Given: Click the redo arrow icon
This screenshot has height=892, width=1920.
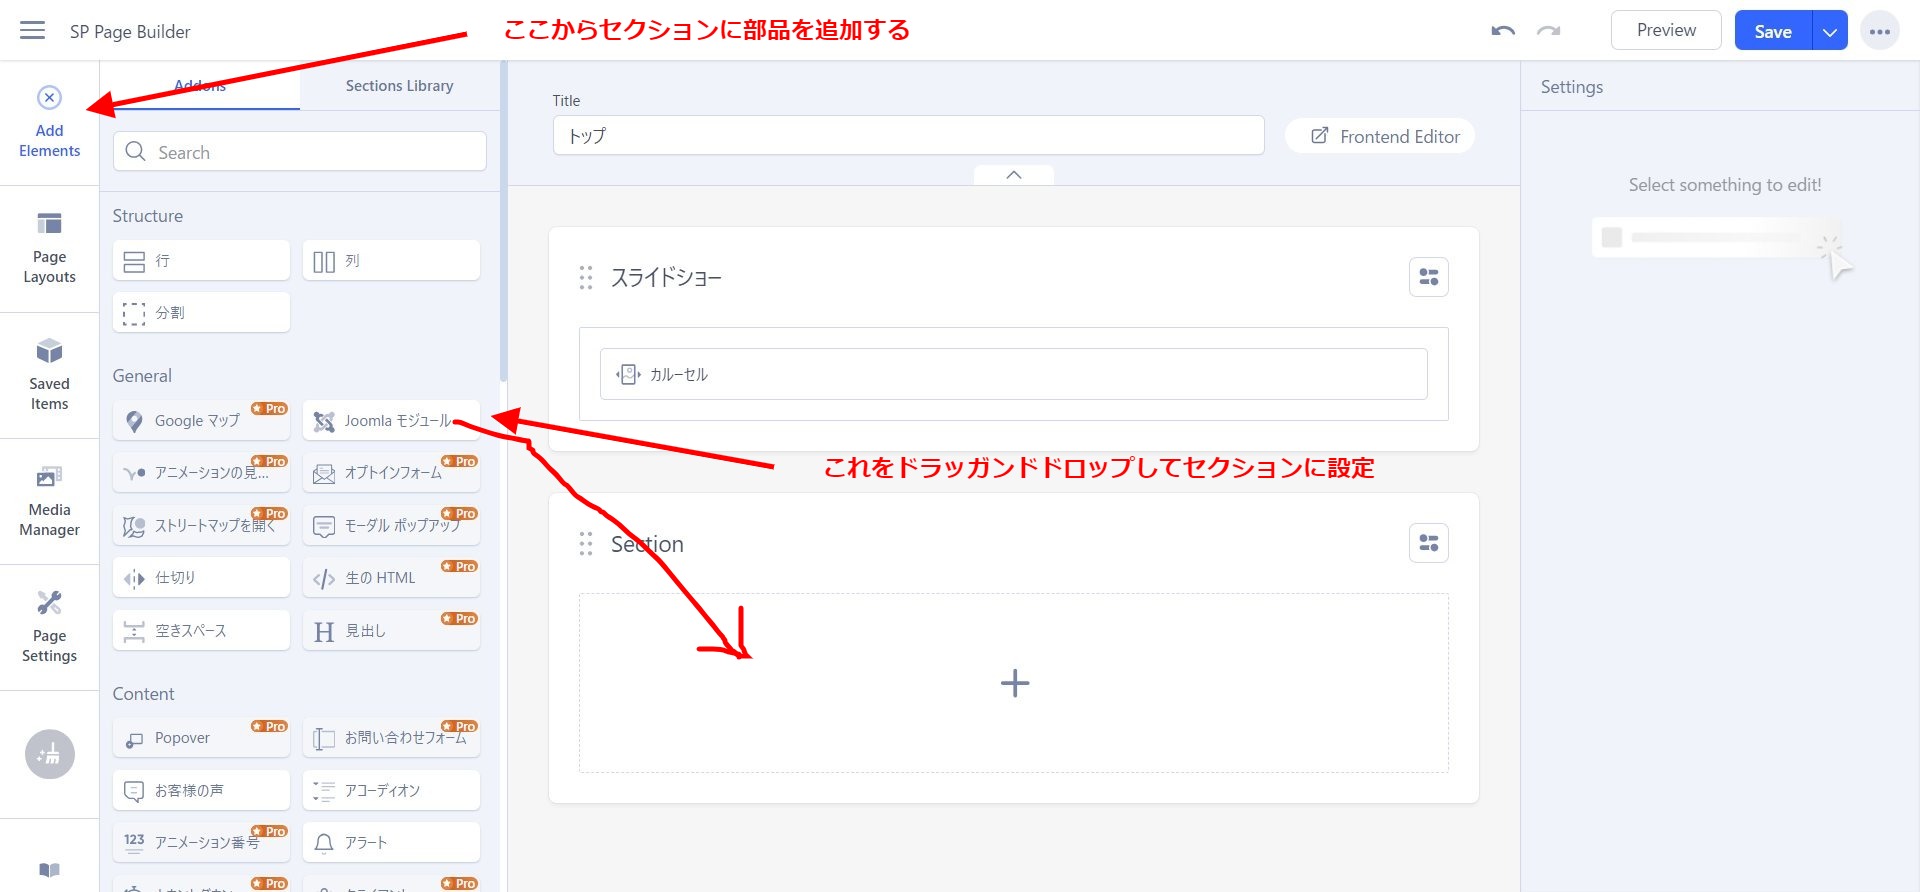Looking at the screenshot, I should point(1549,31).
